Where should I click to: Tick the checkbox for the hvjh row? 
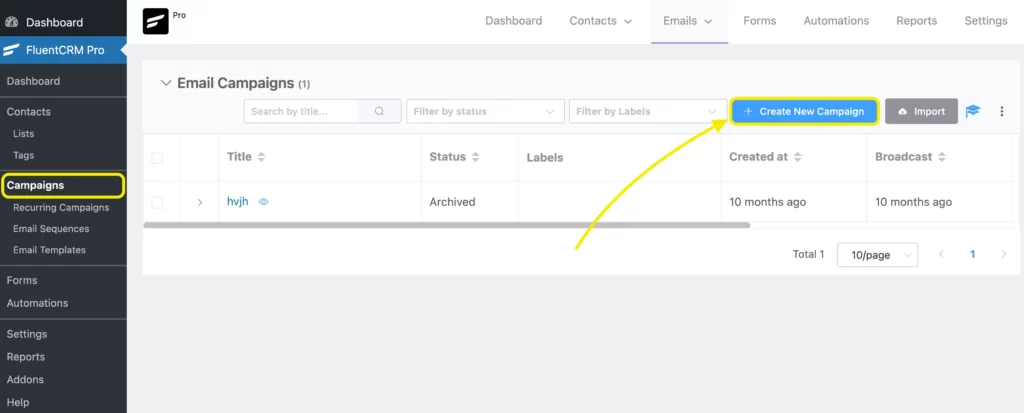157,203
